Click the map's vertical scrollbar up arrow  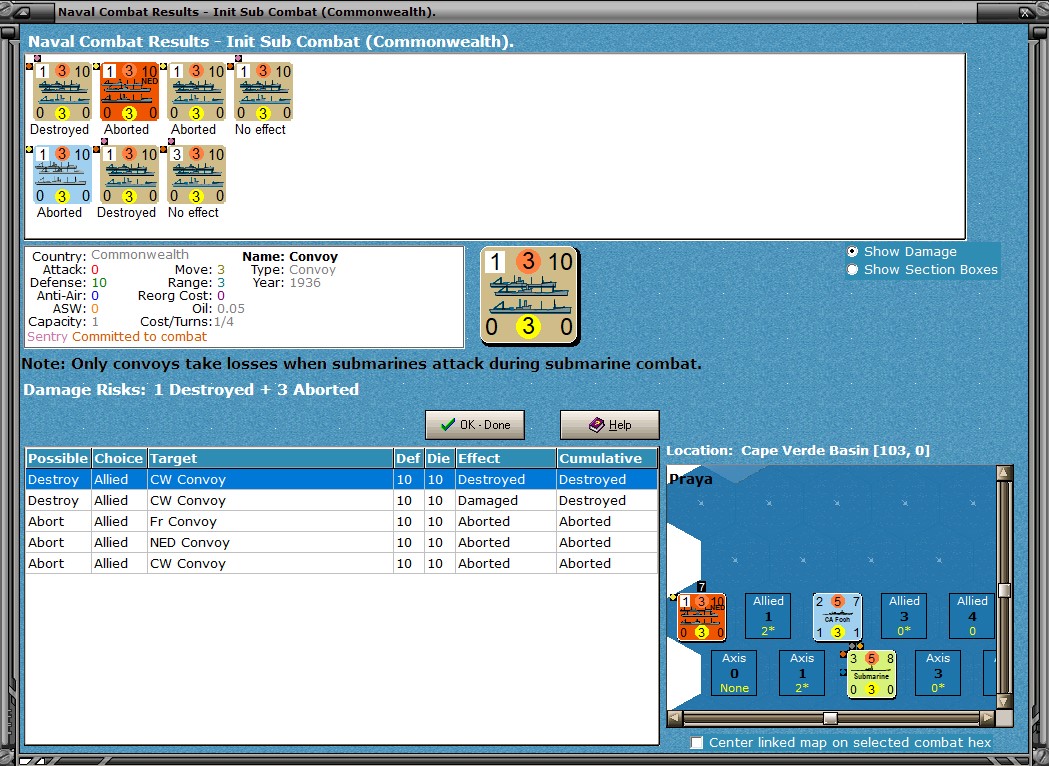coord(1004,474)
